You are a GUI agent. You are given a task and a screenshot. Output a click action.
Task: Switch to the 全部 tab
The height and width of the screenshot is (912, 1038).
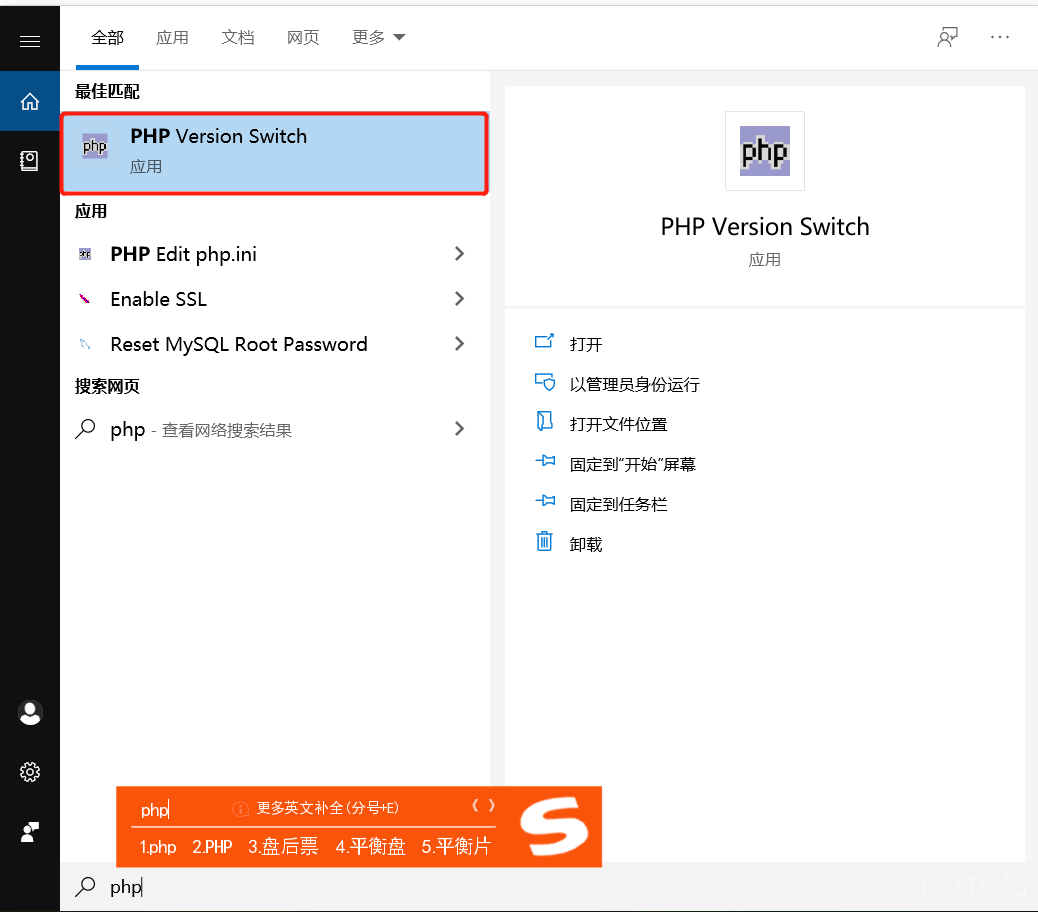point(107,38)
